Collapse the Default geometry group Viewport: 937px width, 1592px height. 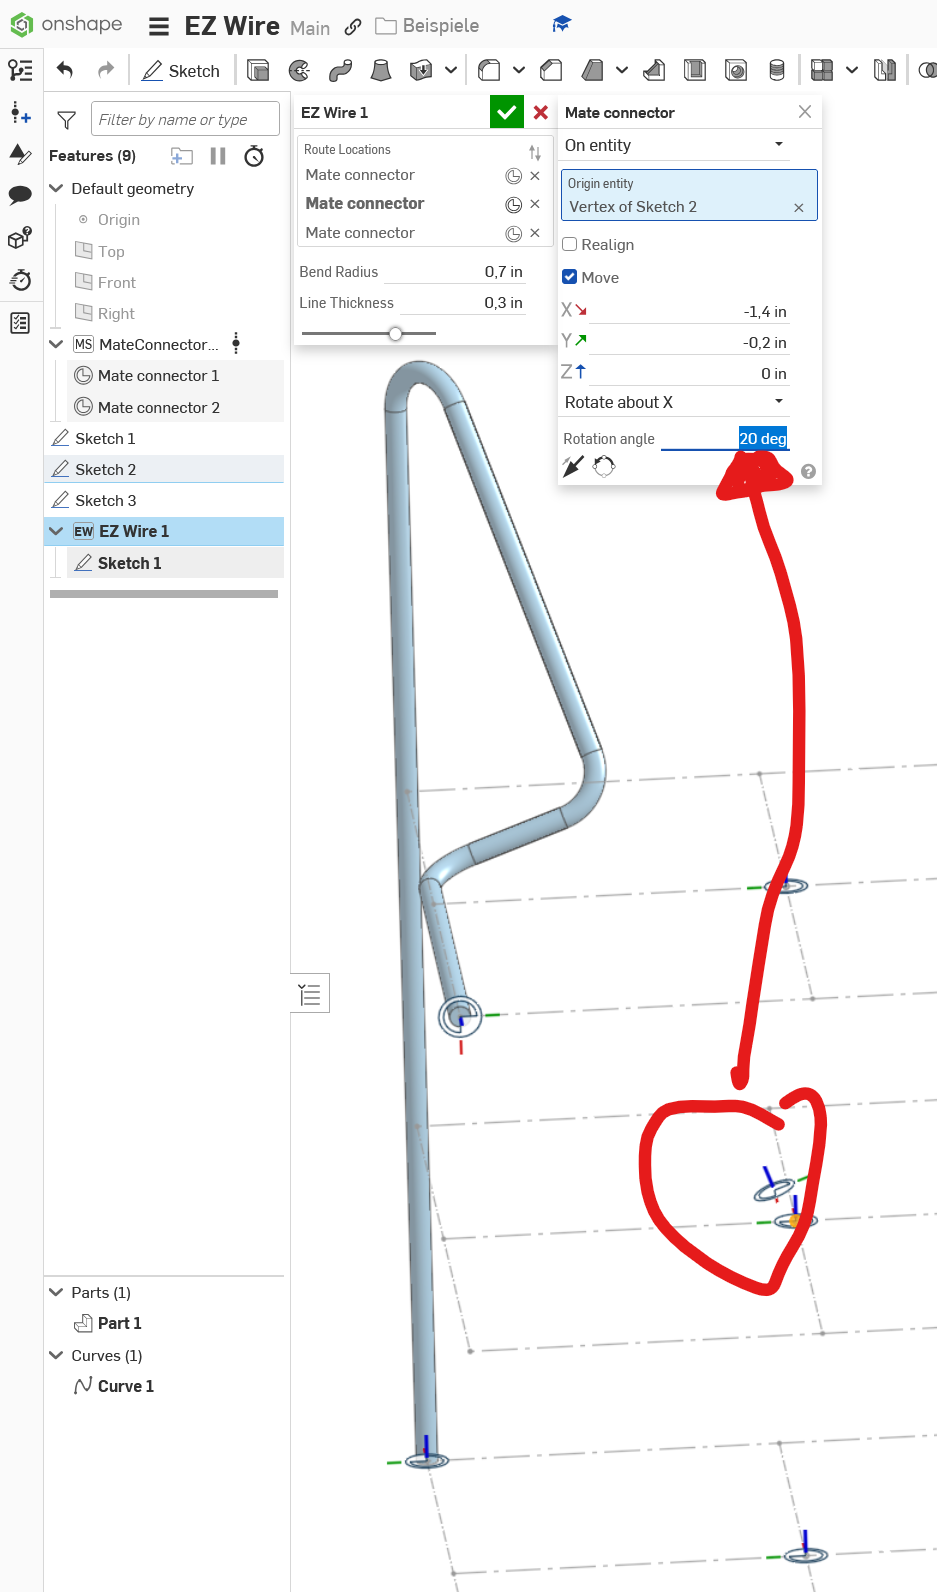(x=56, y=188)
